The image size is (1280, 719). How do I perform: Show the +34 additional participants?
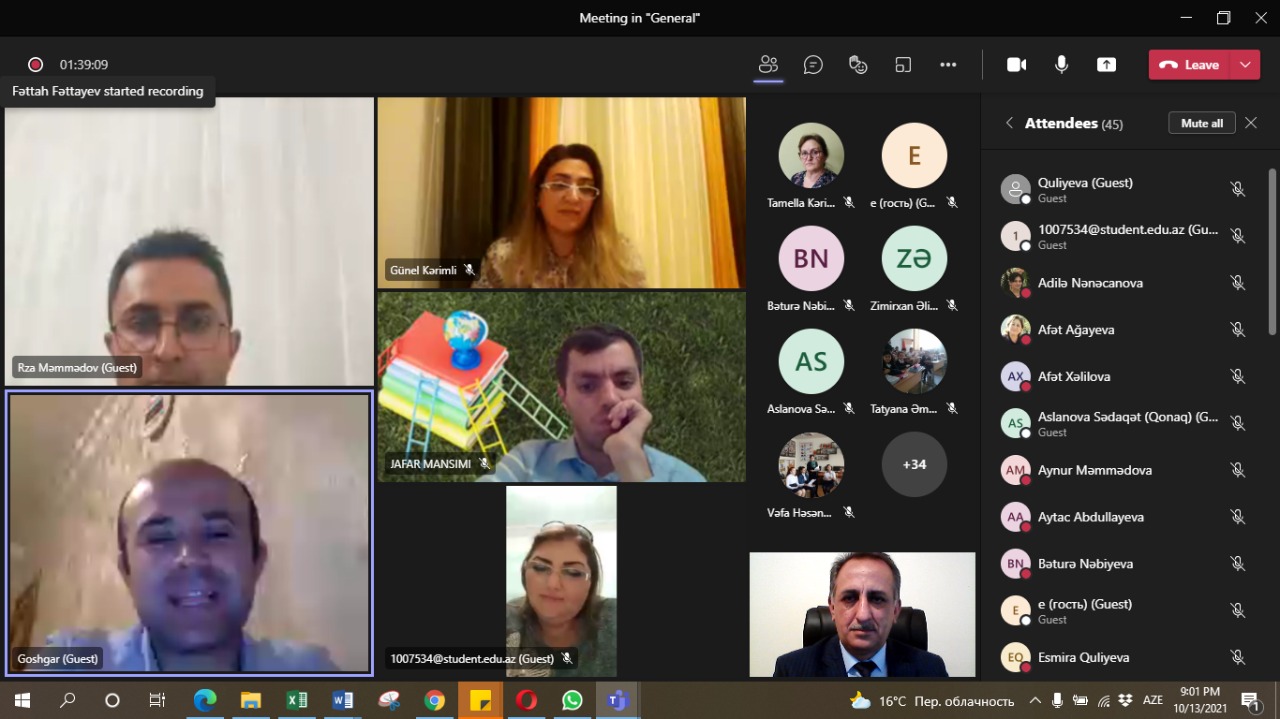(913, 464)
